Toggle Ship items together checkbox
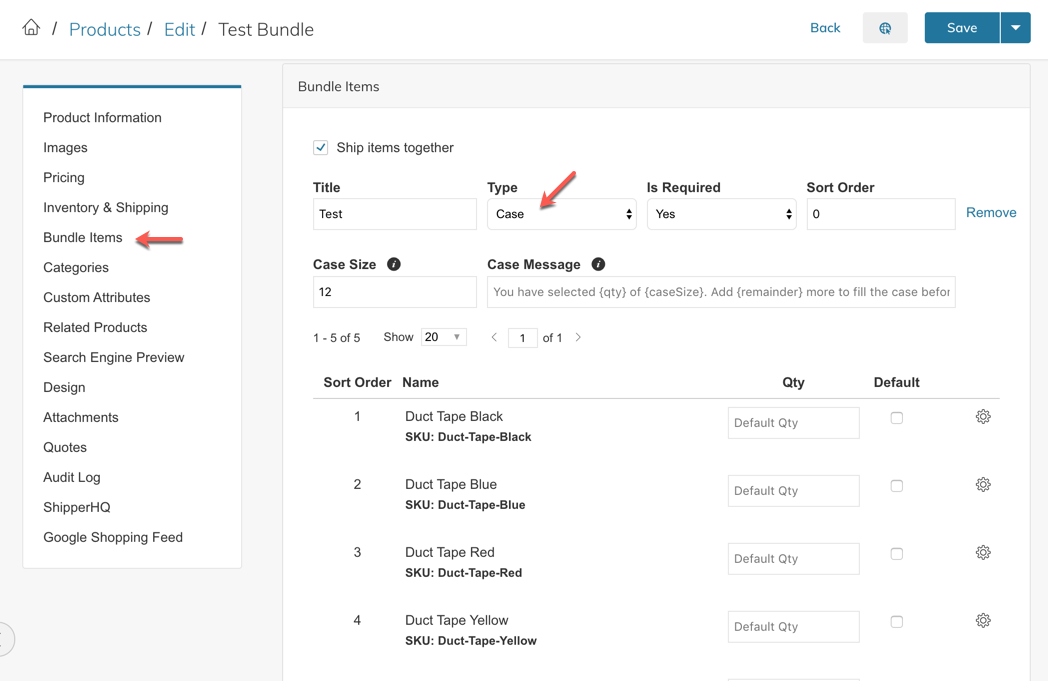 tap(321, 148)
